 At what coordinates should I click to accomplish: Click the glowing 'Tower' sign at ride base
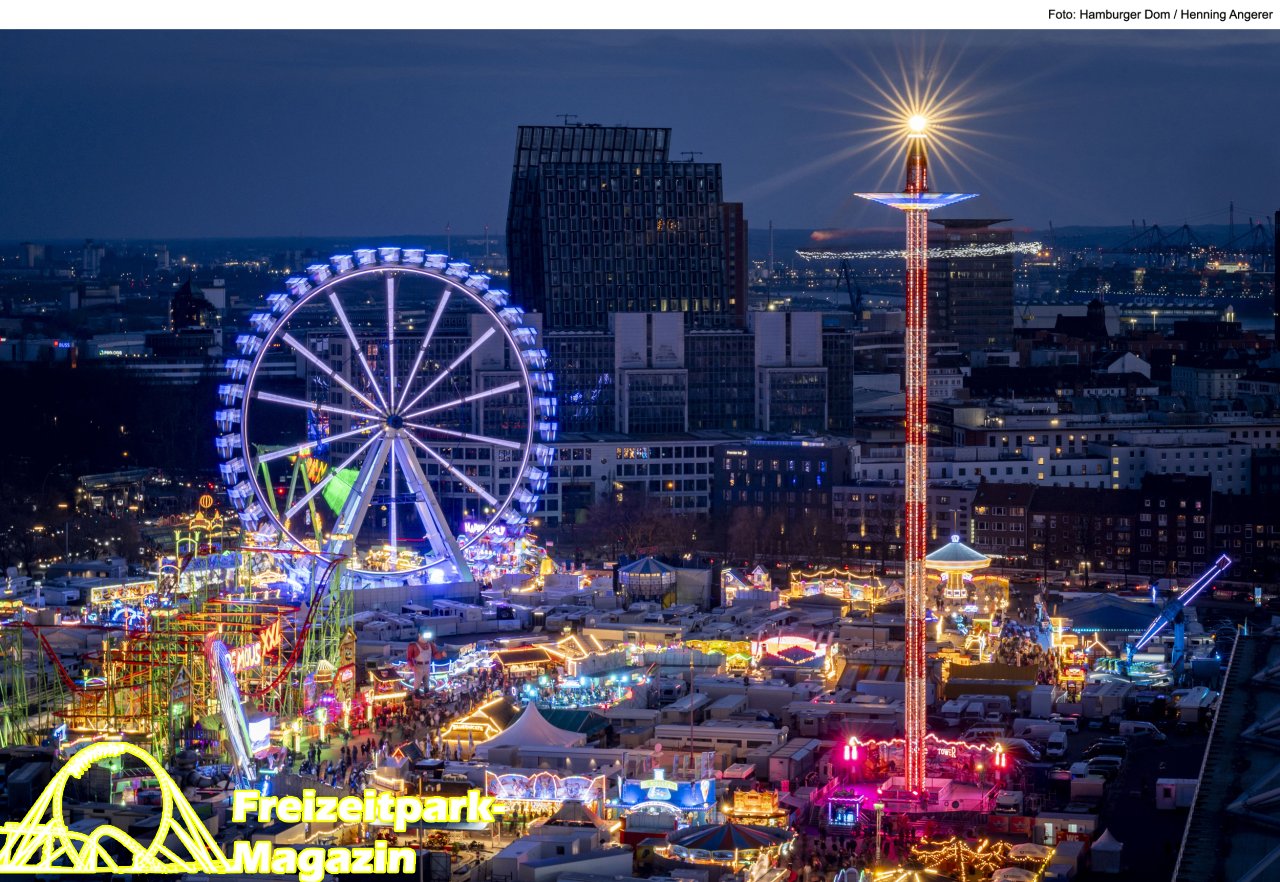pos(945,750)
